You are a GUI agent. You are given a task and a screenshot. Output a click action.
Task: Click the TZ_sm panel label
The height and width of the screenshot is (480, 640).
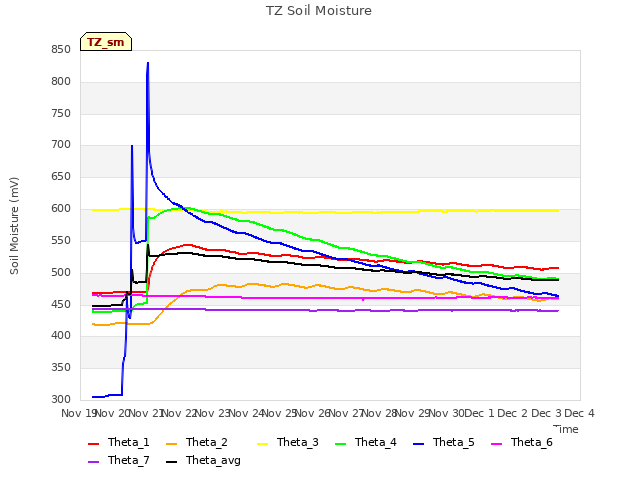tap(106, 42)
